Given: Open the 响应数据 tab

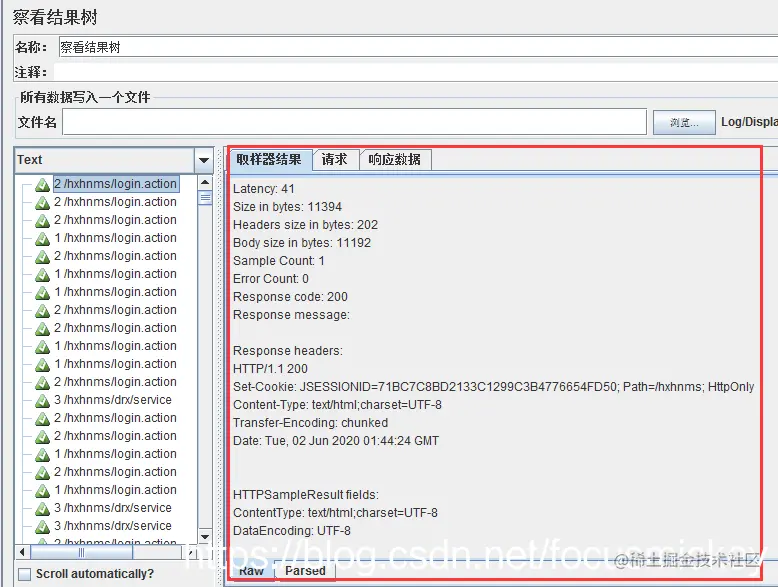Looking at the screenshot, I should tap(395, 159).
